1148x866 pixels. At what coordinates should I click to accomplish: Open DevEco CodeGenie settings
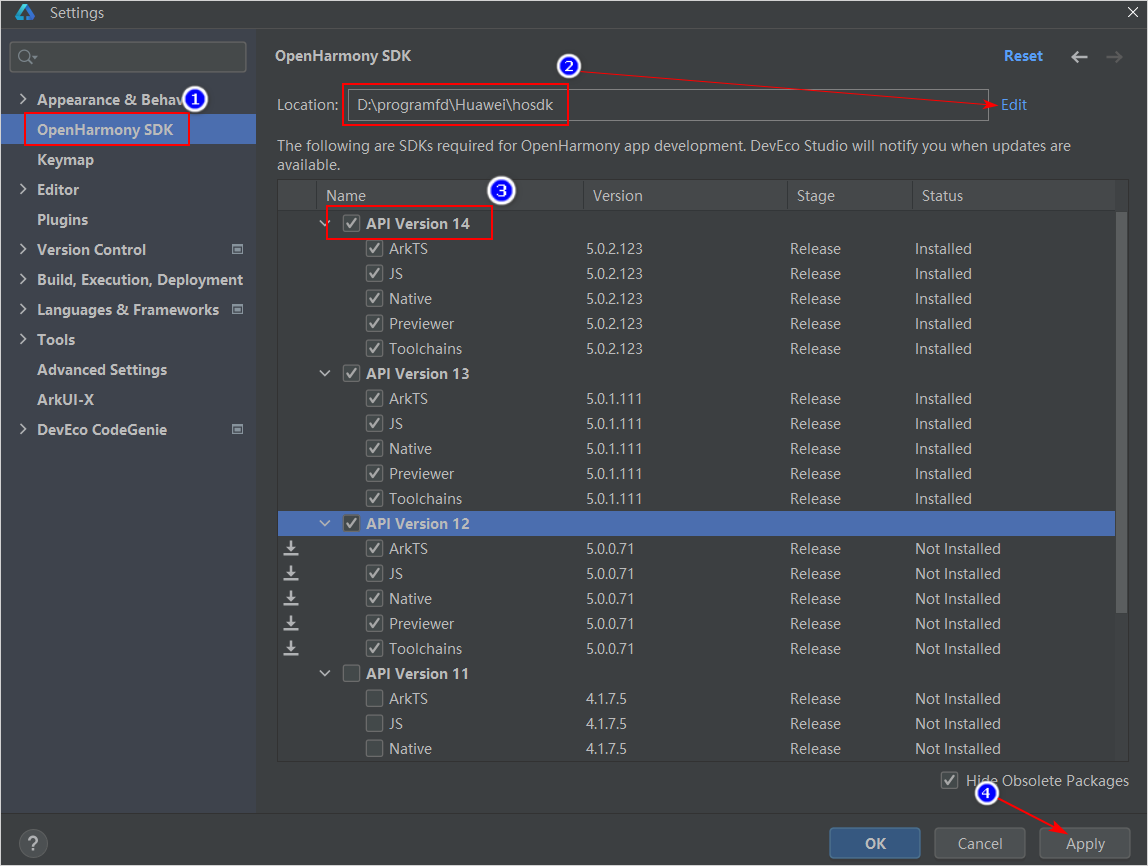(102, 430)
